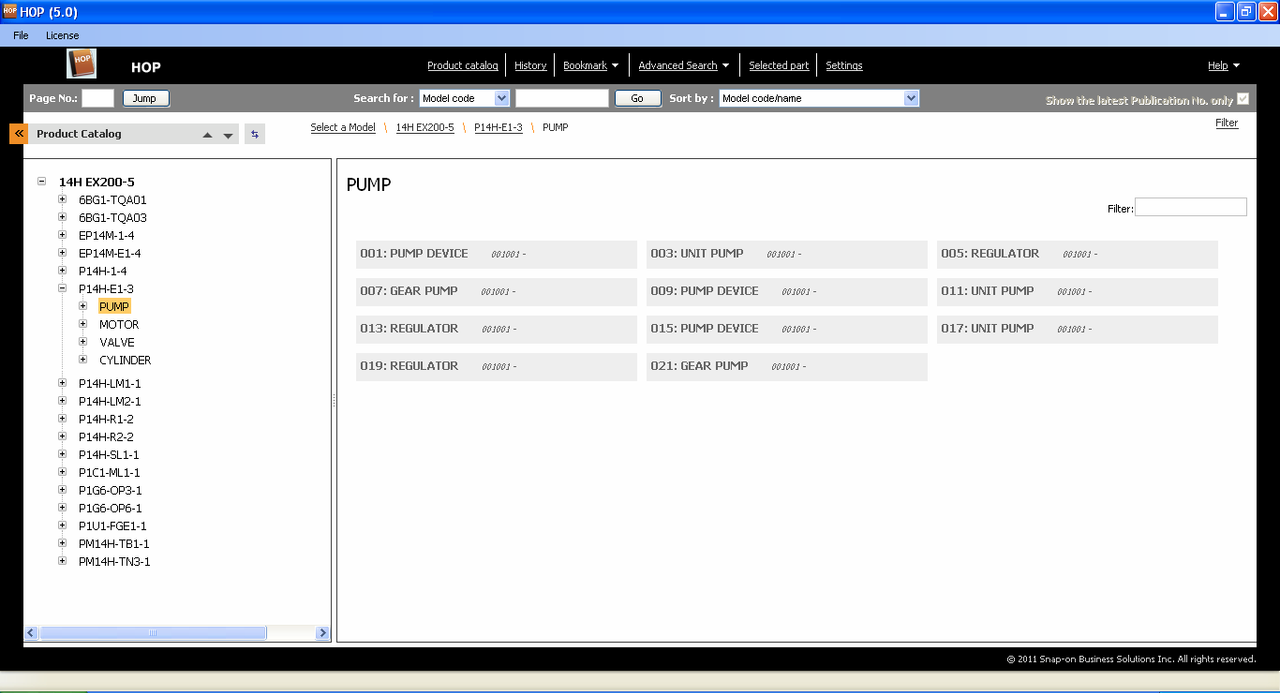
Task: Click the Jump button
Action: [146, 98]
